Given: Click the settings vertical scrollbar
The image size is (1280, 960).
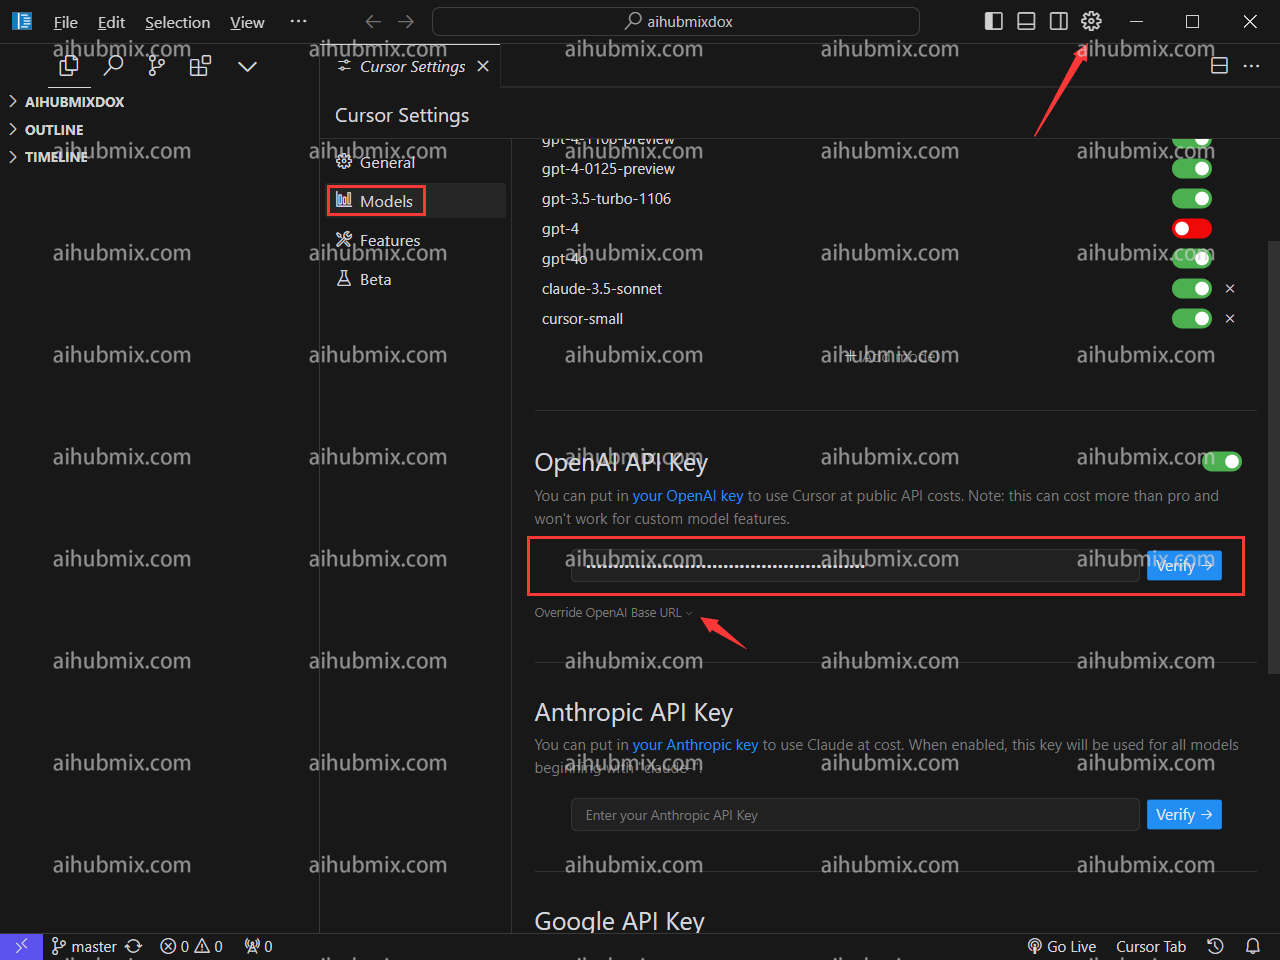Looking at the screenshot, I should [x=1273, y=457].
